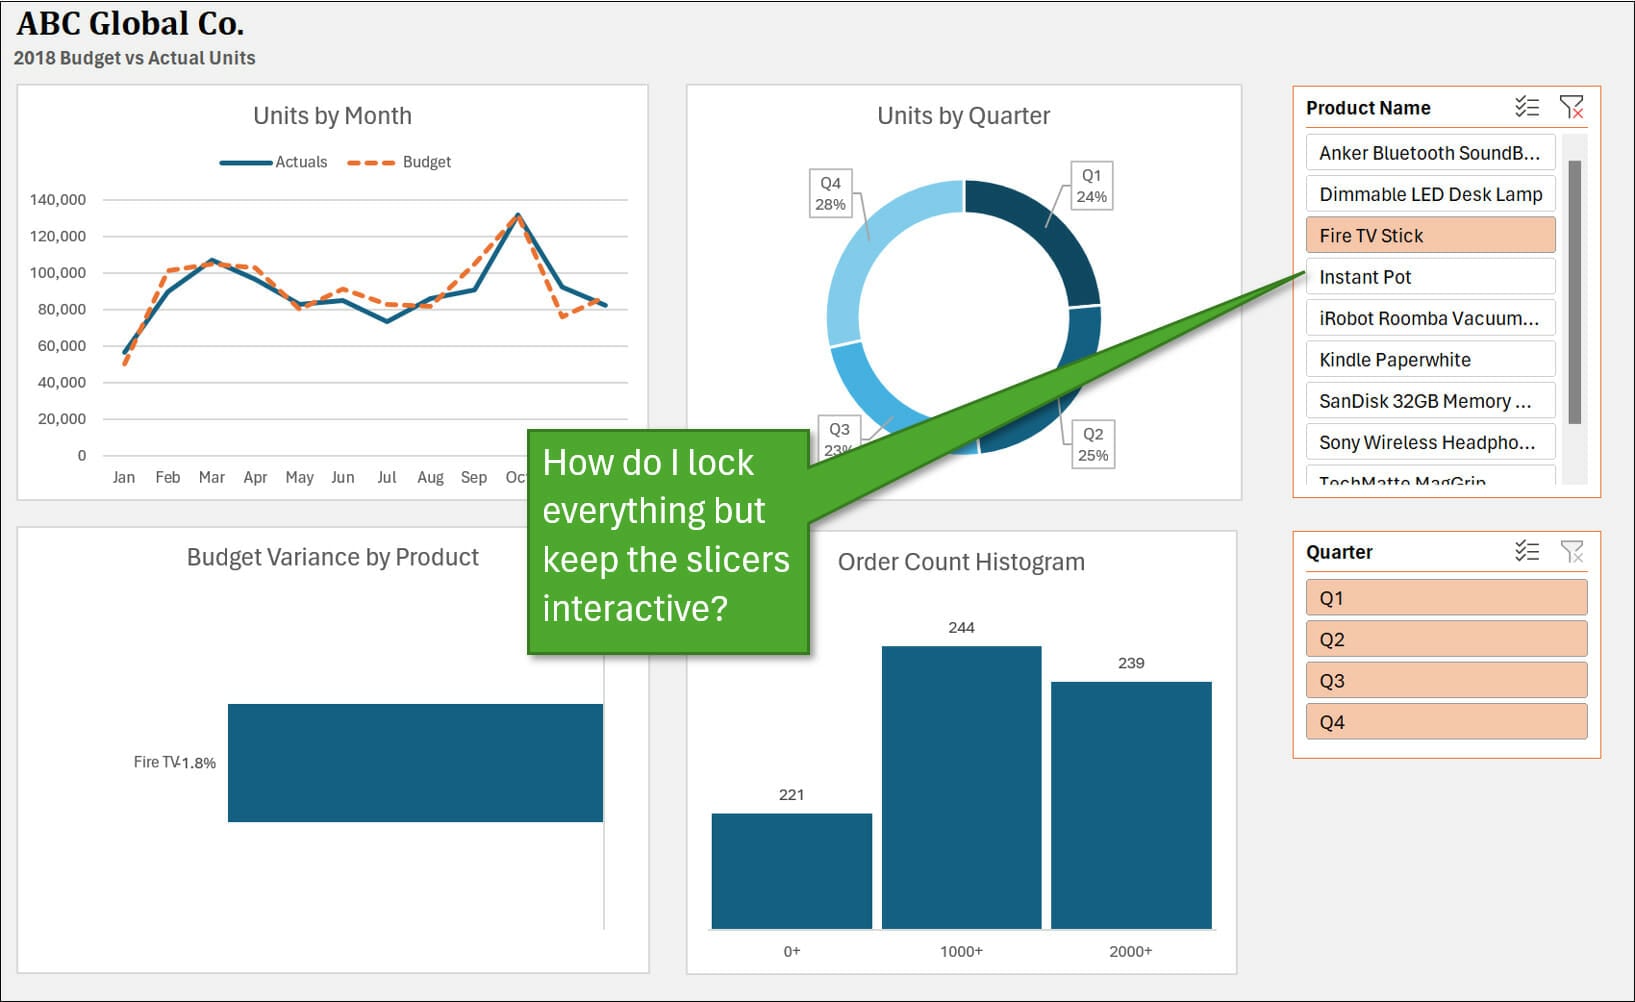
Task: Choose Instant Pot in product slicer
Action: click(1429, 277)
